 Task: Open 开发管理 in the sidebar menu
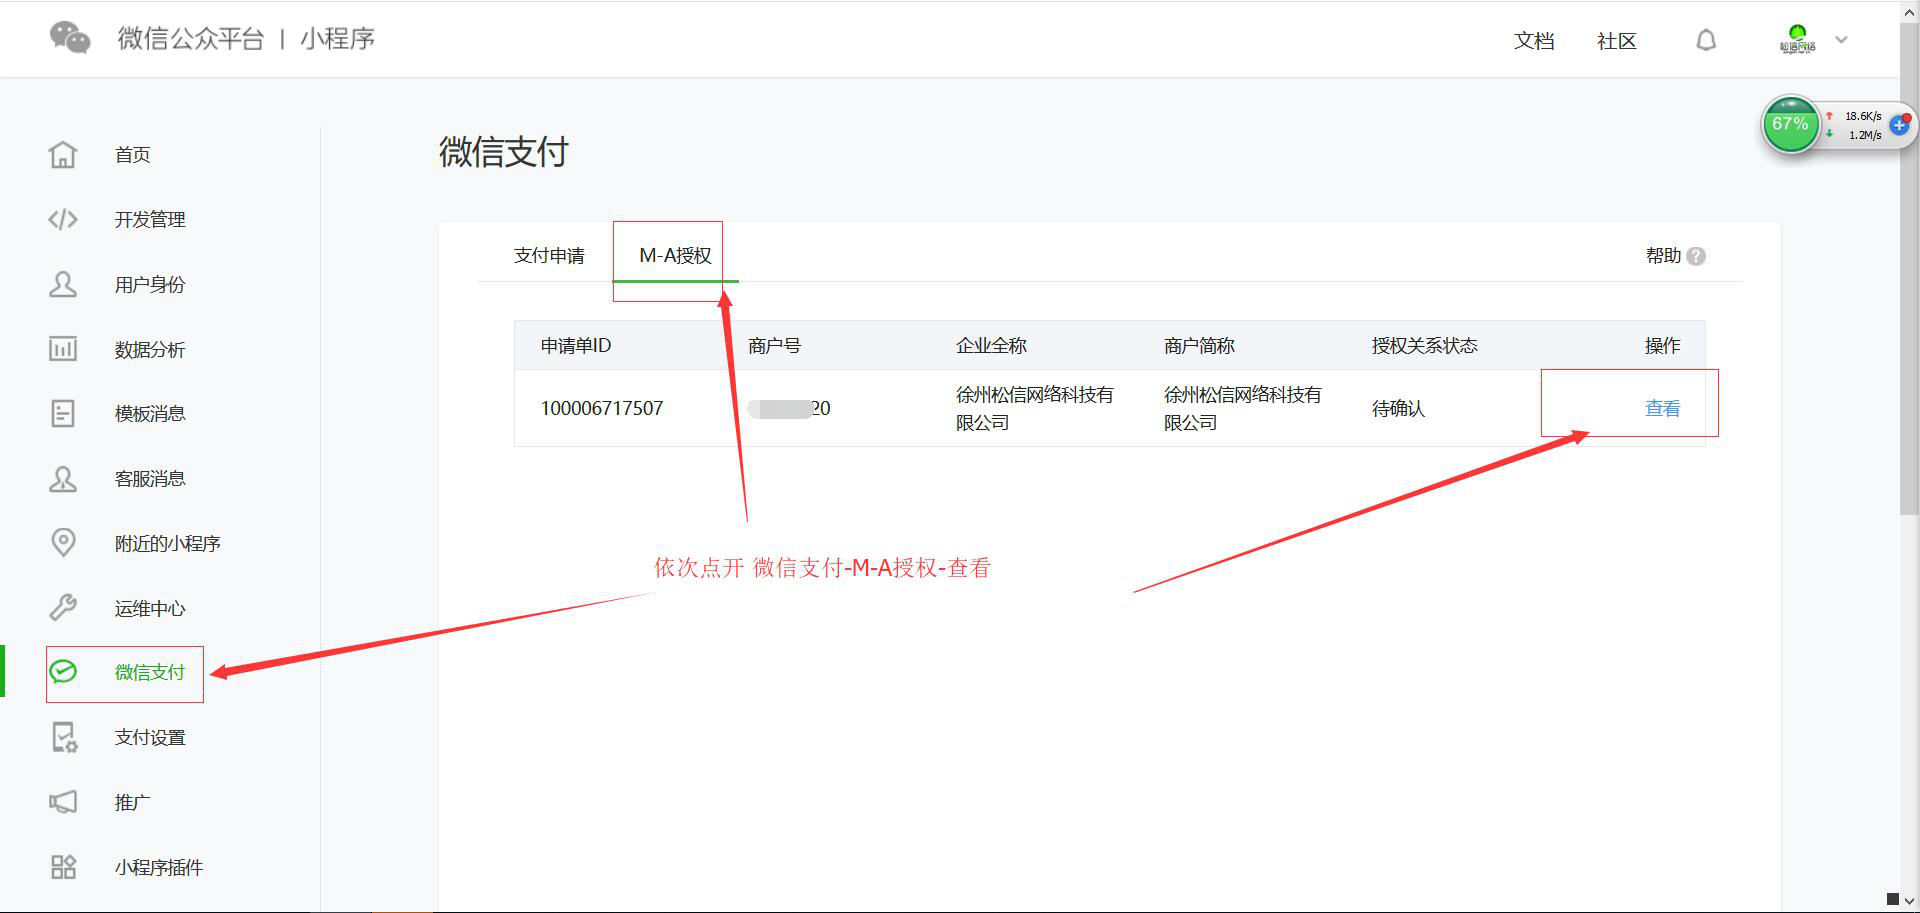(x=150, y=219)
